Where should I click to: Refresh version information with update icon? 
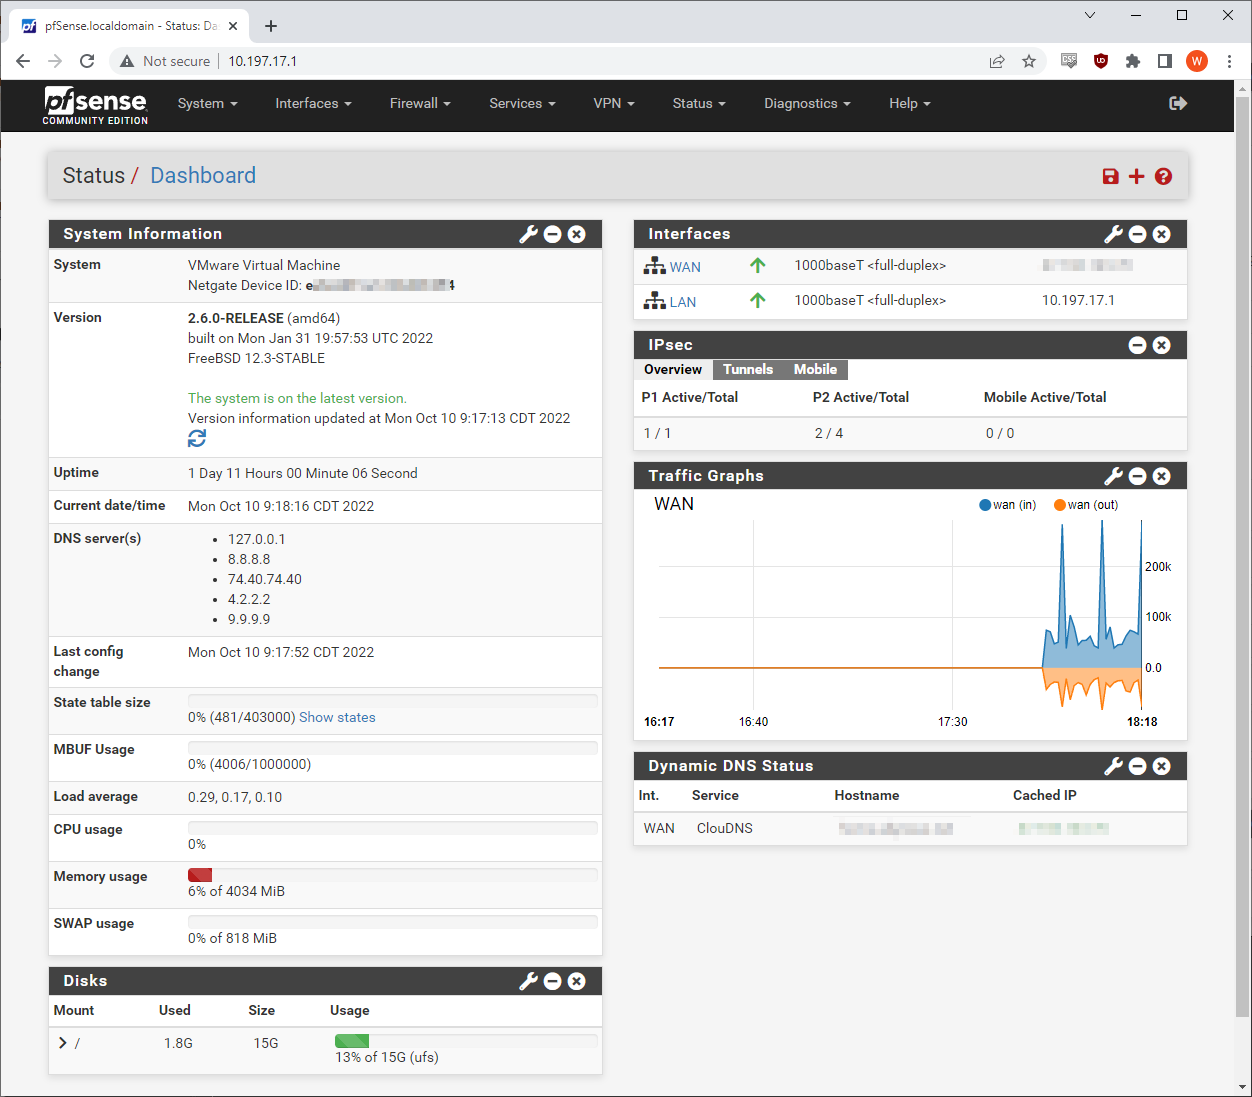pyautogui.click(x=197, y=439)
